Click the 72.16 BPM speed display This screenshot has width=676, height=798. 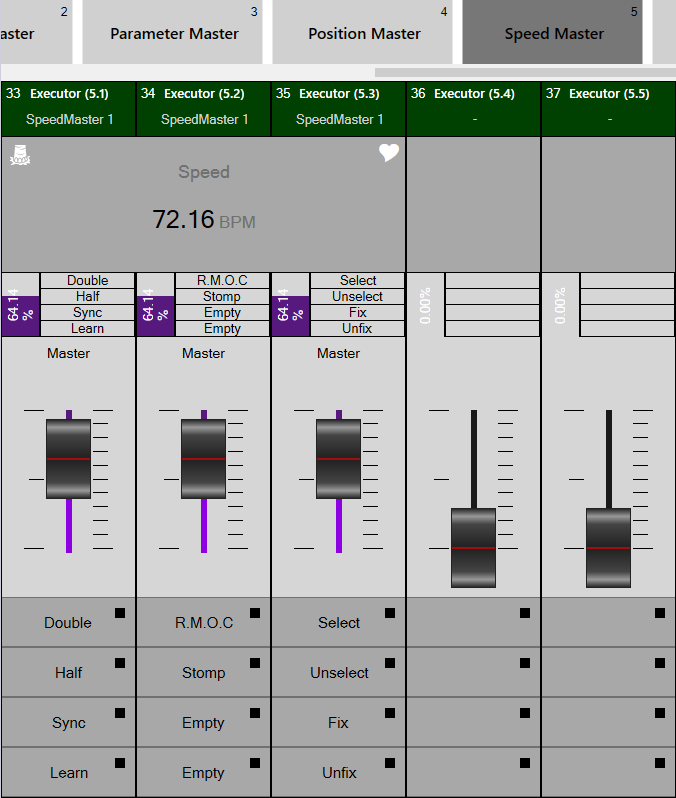click(203, 220)
